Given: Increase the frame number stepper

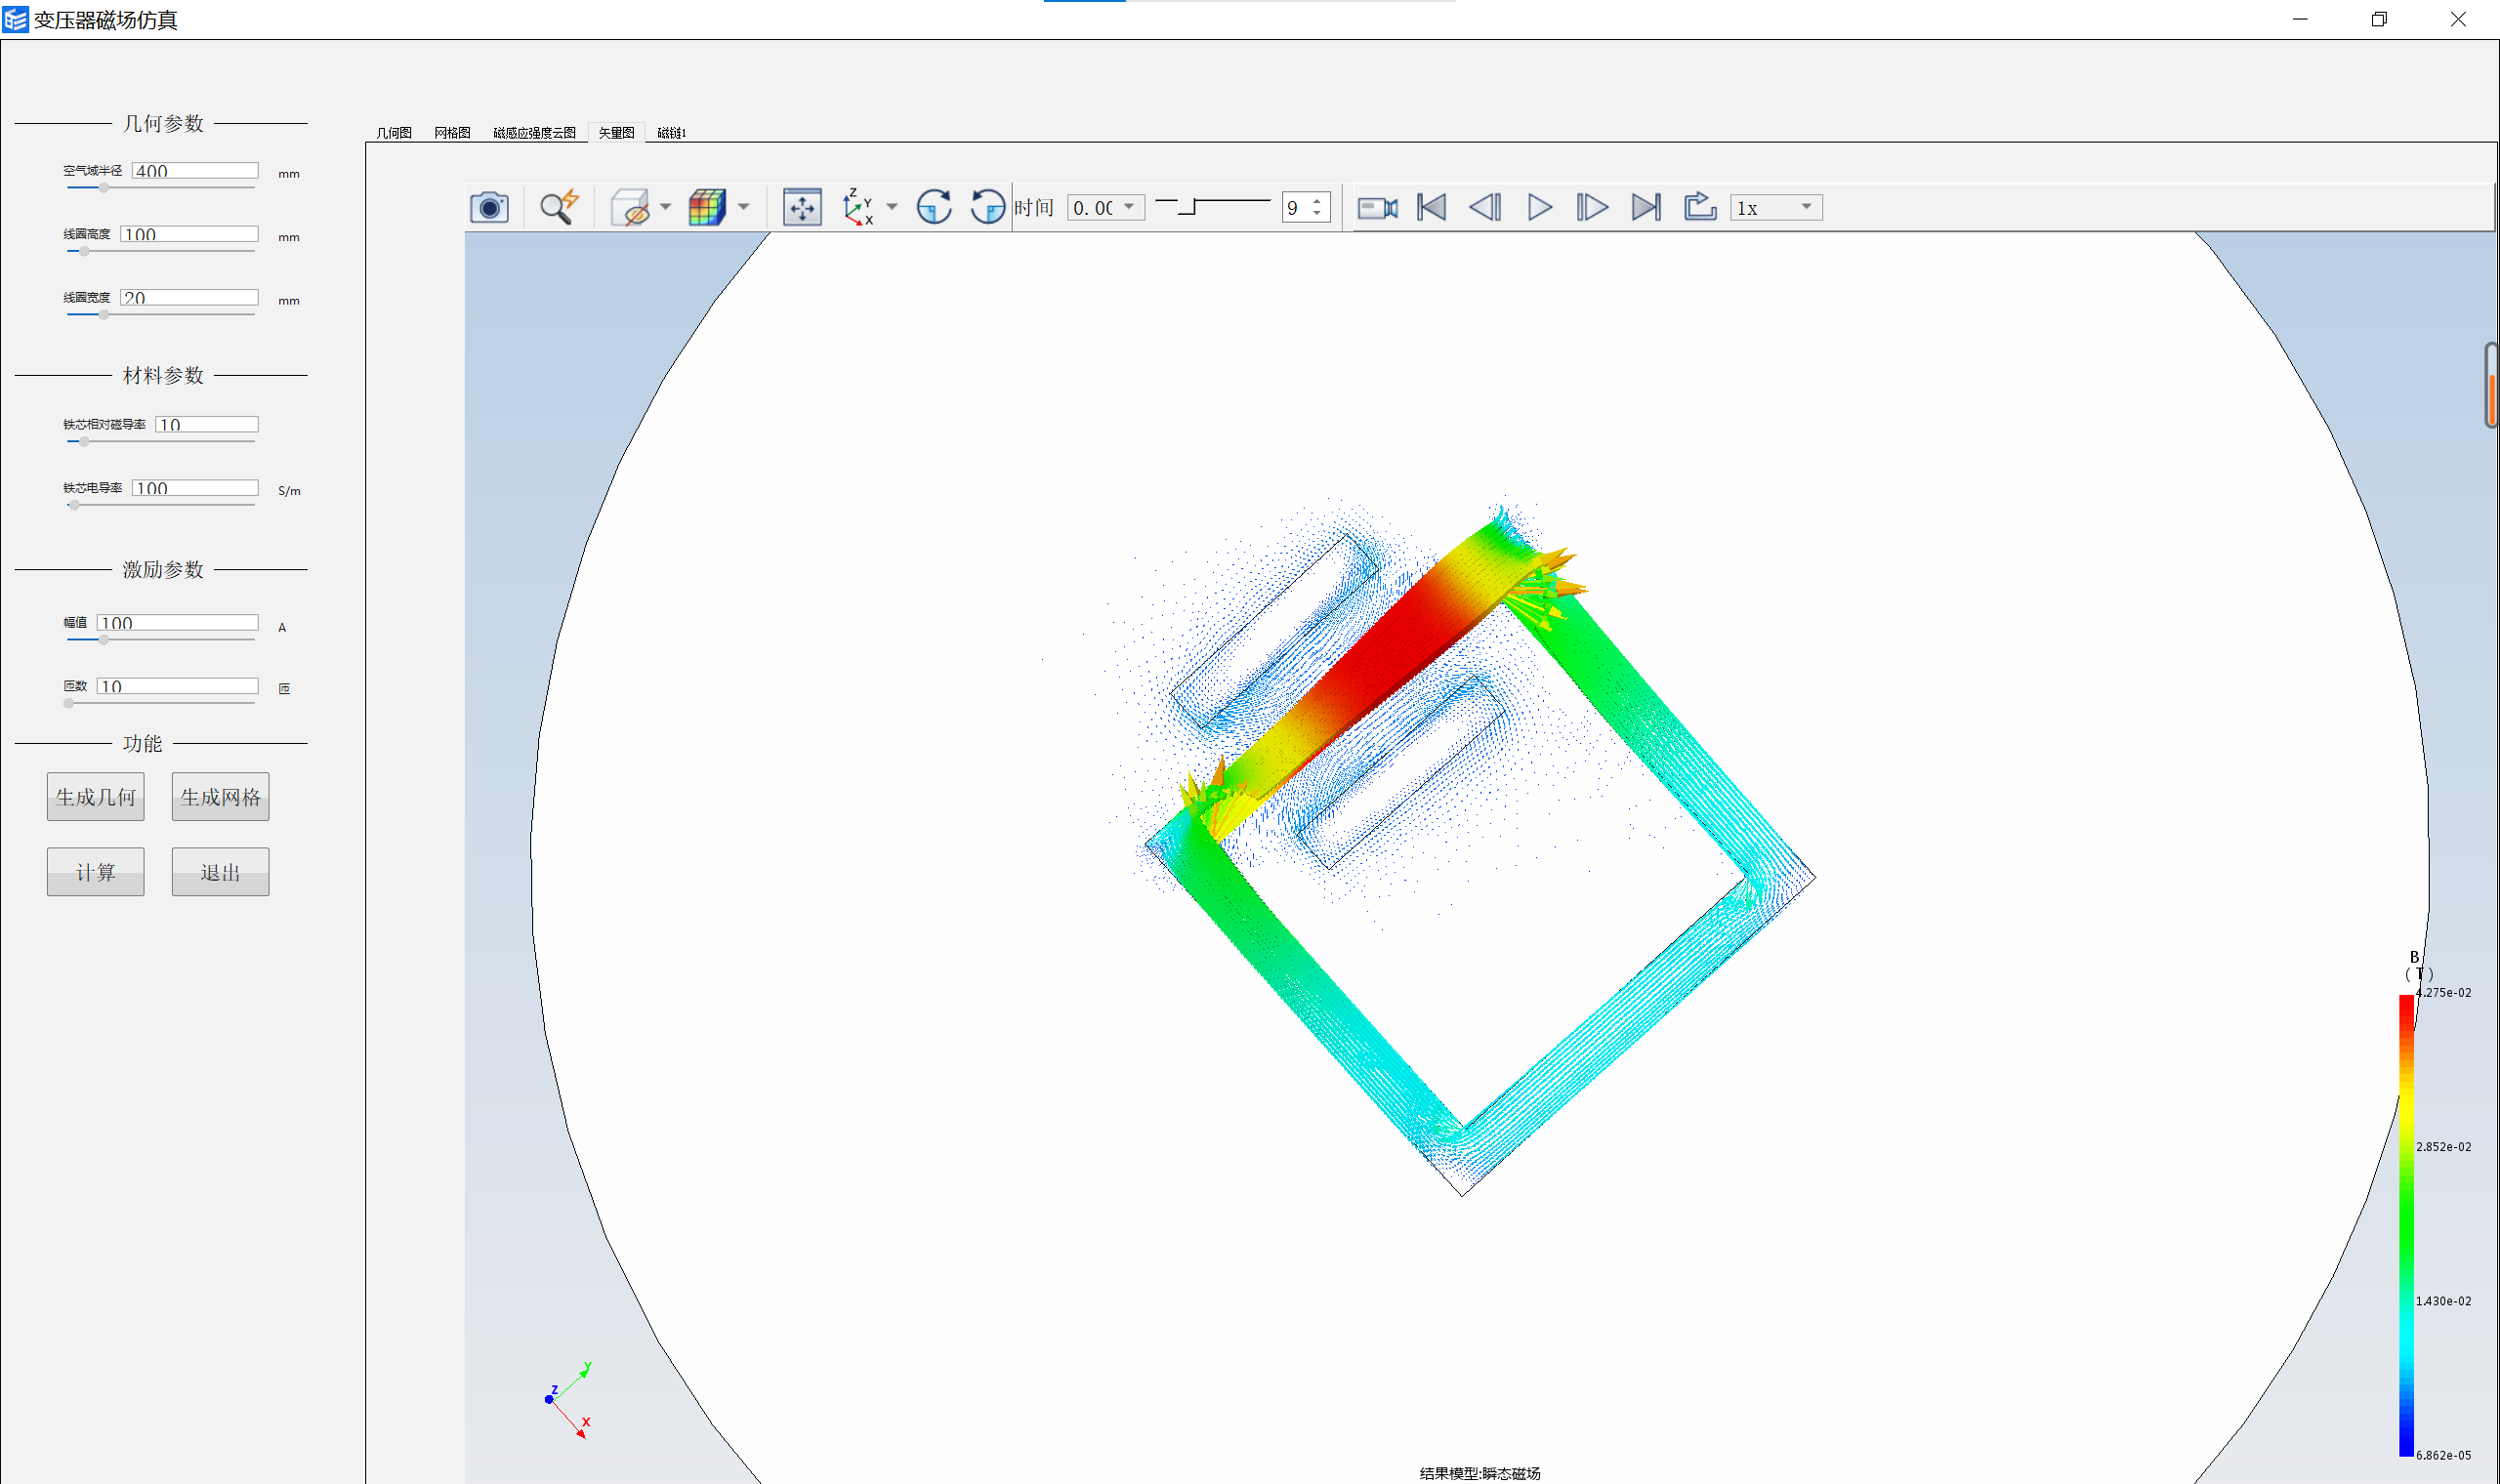Looking at the screenshot, I should (1317, 202).
